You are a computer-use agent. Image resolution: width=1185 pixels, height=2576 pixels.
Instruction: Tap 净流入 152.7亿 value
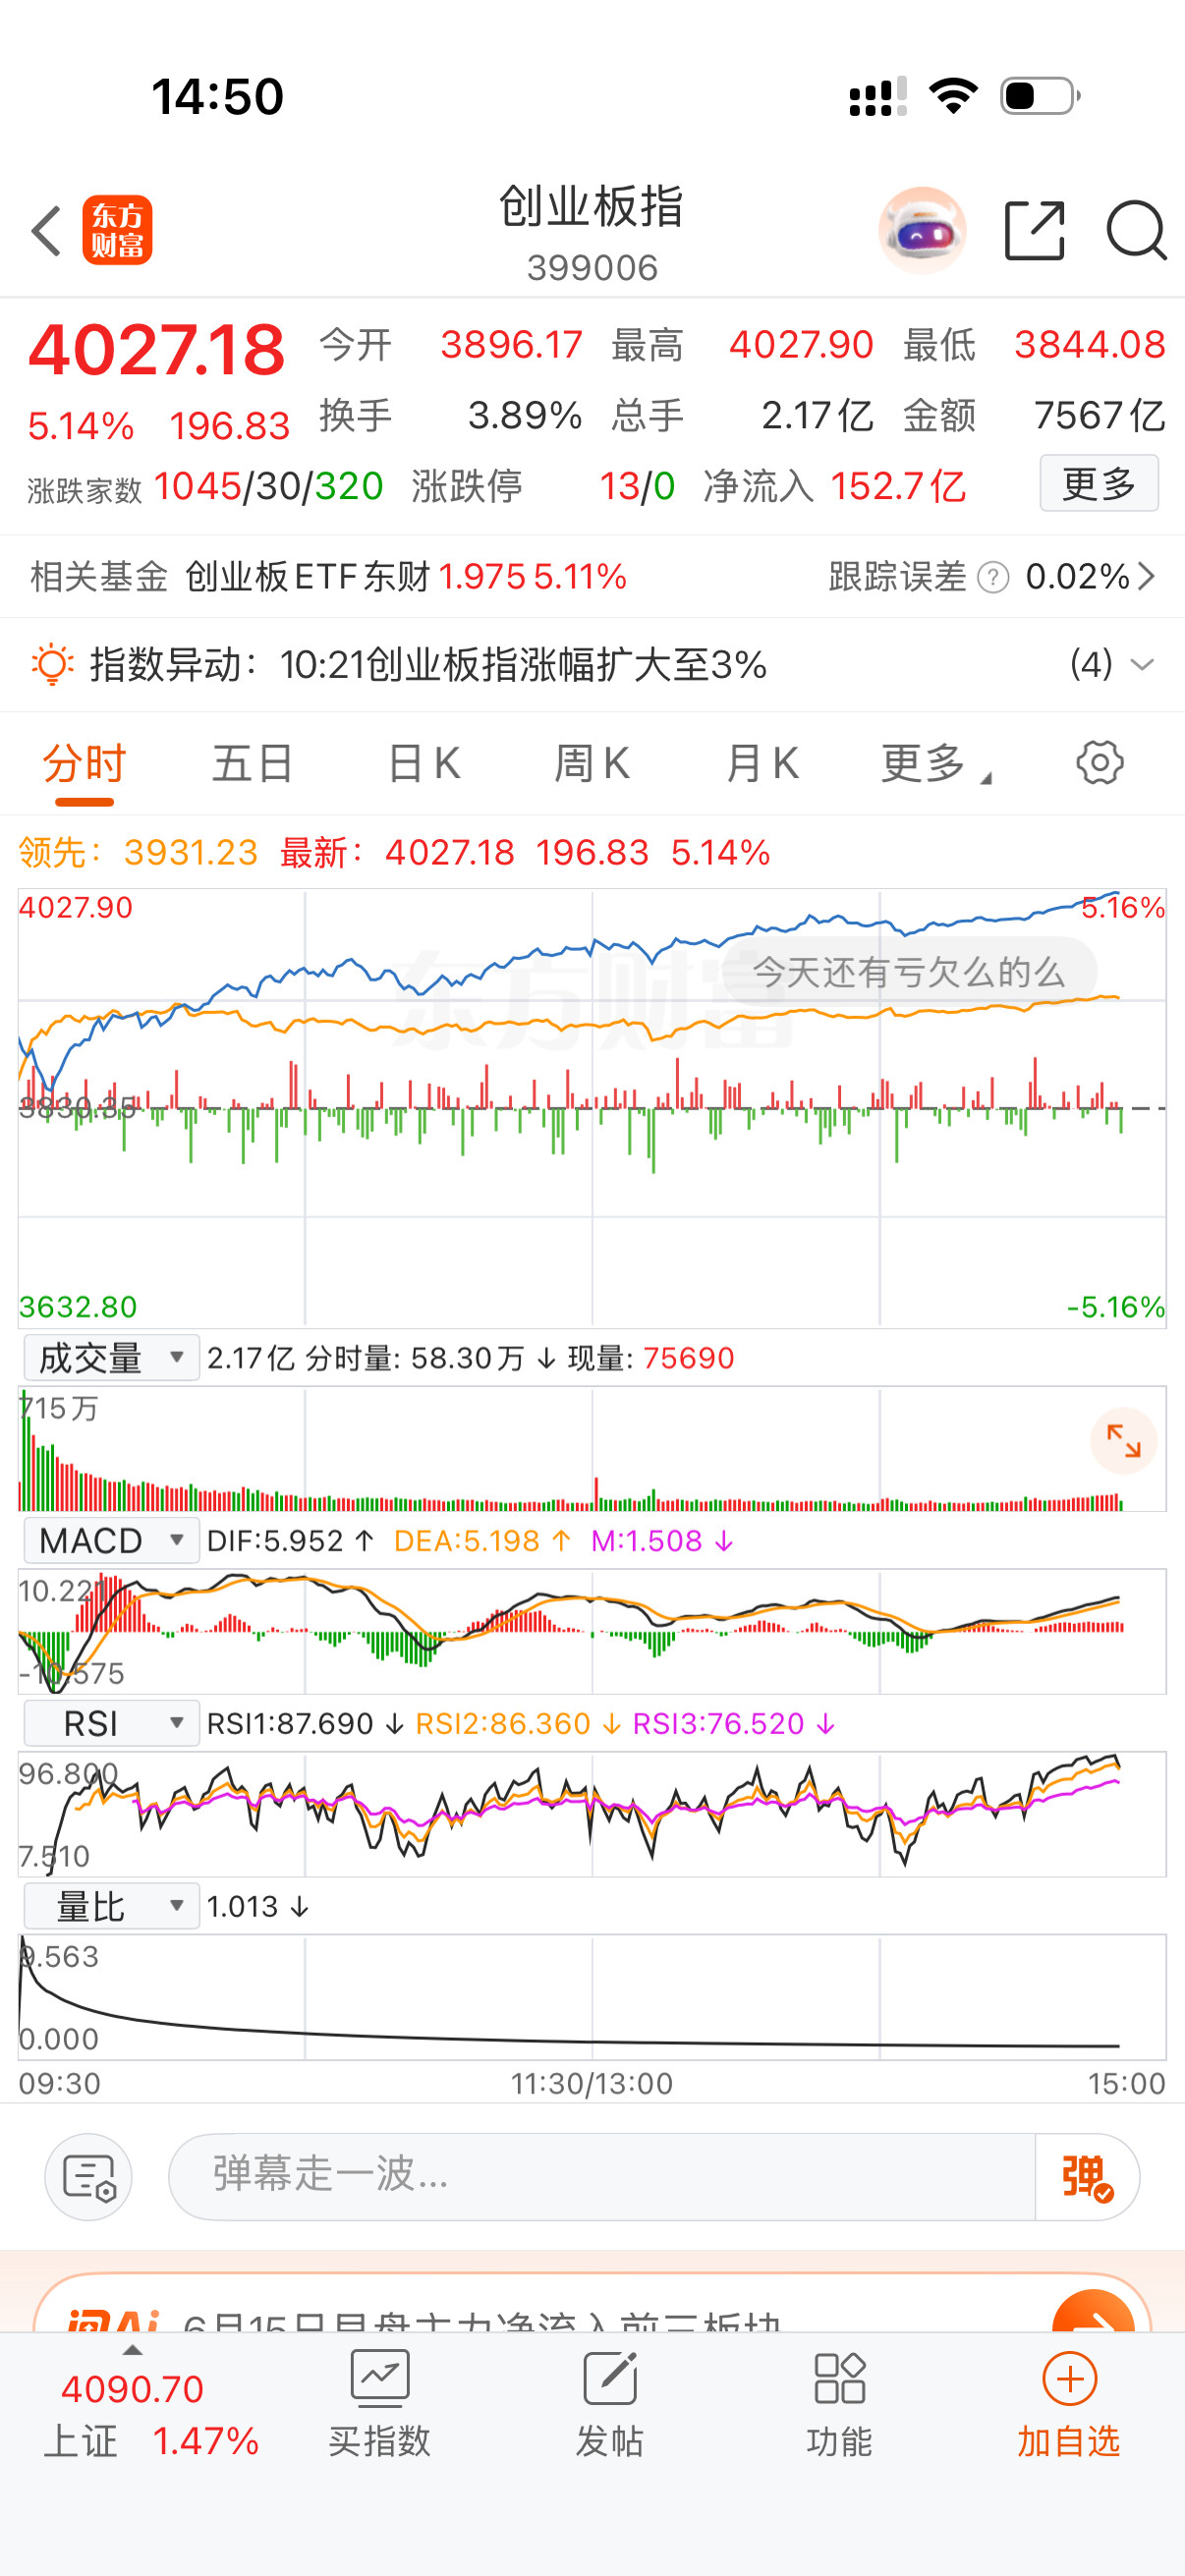[898, 486]
